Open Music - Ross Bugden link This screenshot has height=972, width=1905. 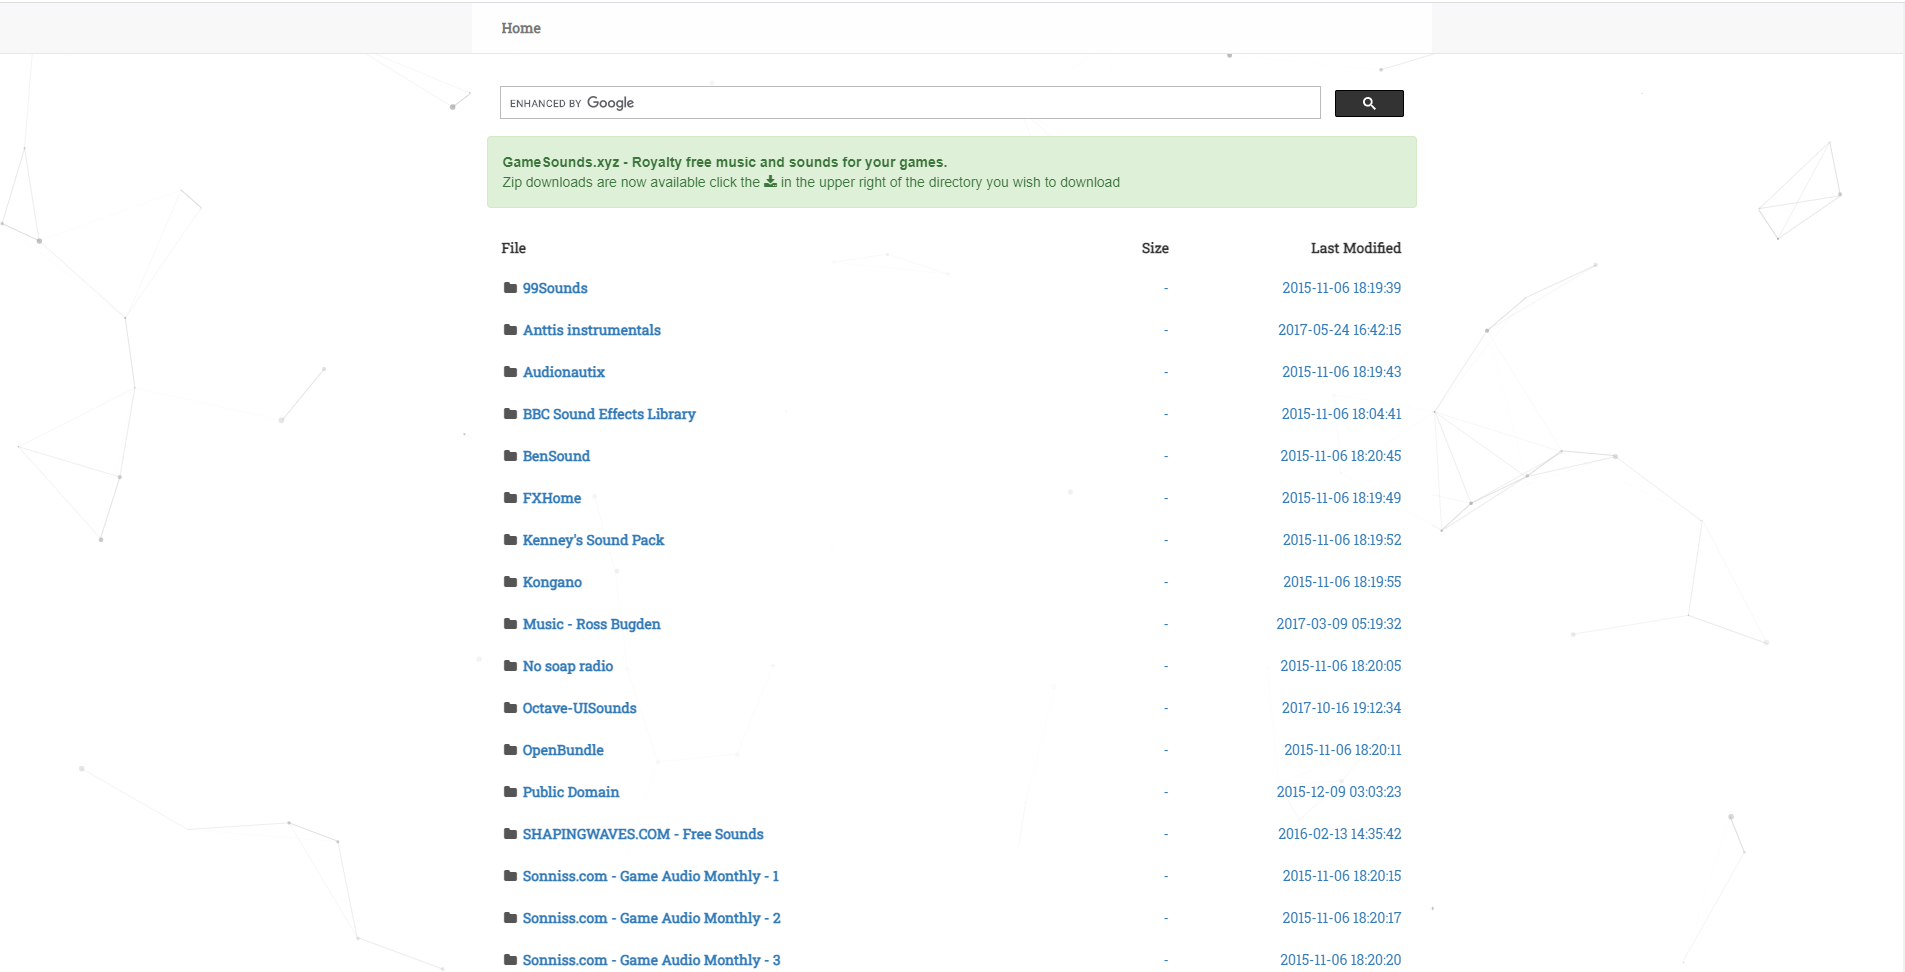pos(592,624)
